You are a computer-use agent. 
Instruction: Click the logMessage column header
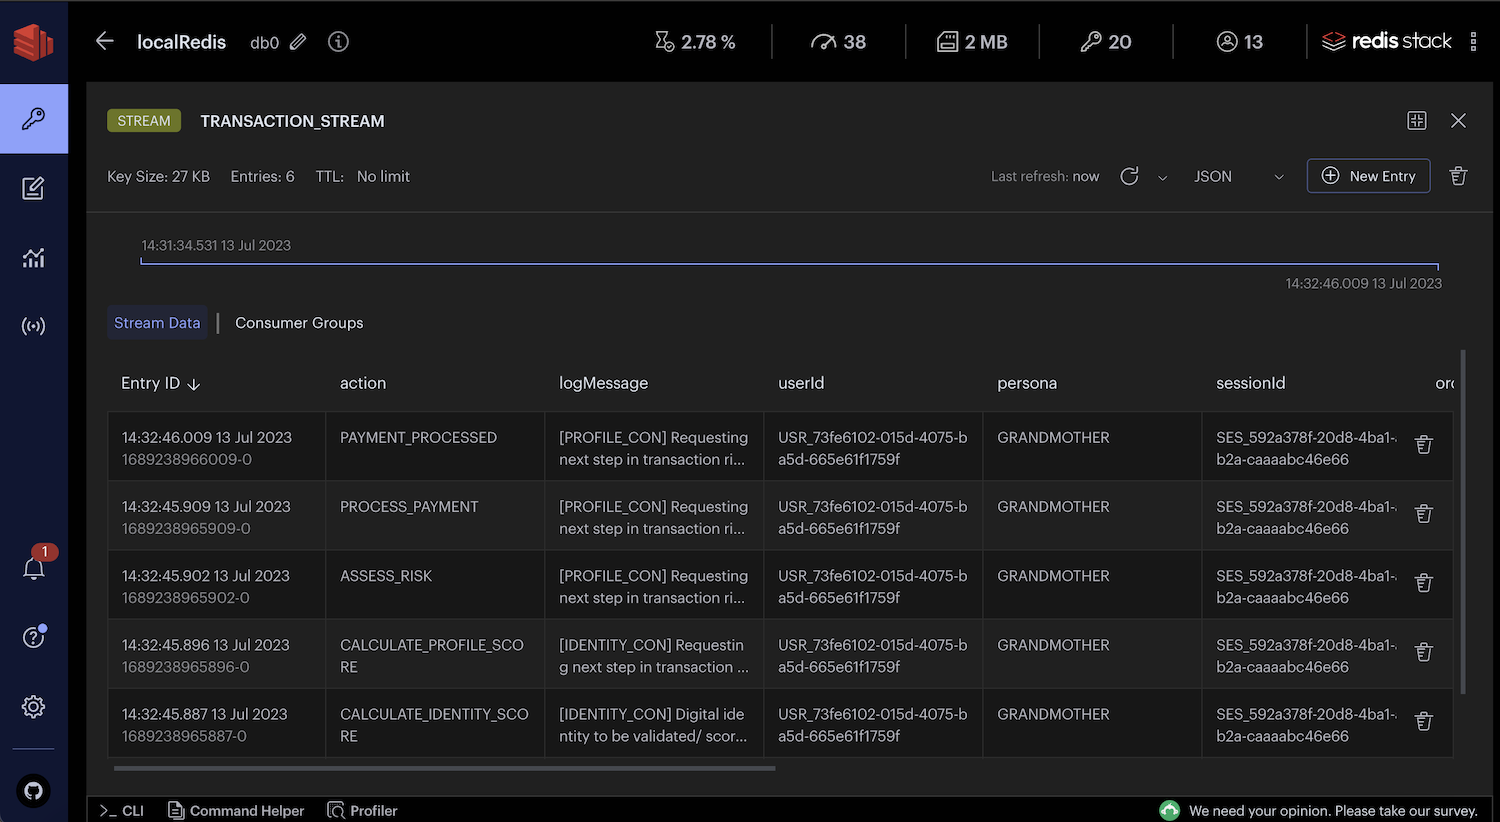coord(603,383)
